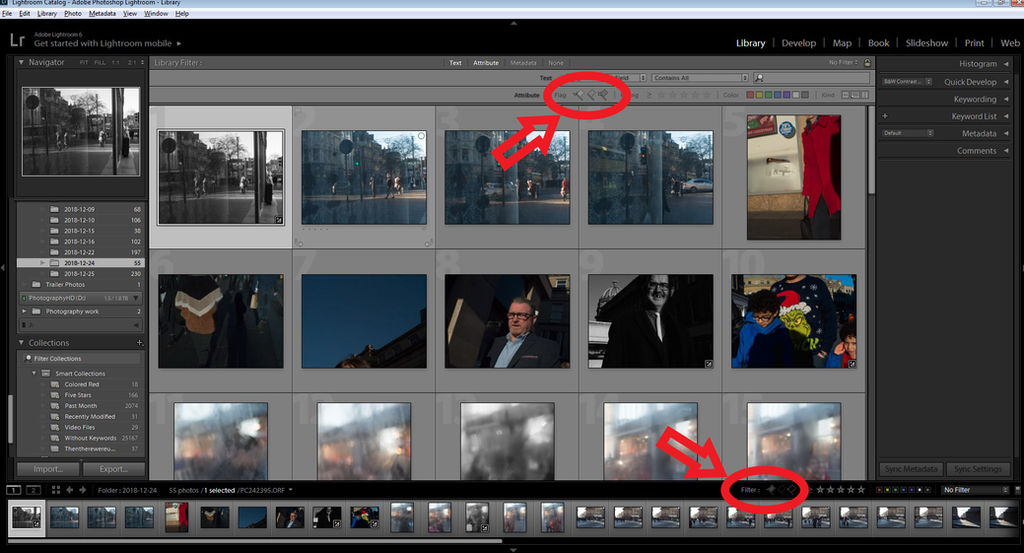Click the rejected flag filter in filmstrip bar
This screenshot has width=1024, height=553.
click(792, 489)
